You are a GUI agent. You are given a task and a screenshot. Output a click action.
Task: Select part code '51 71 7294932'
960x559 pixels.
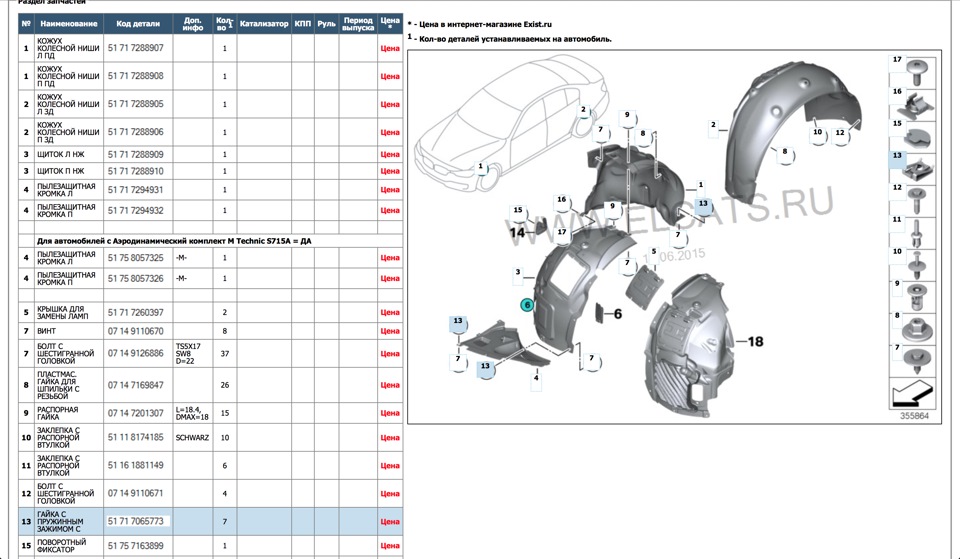pos(136,211)
